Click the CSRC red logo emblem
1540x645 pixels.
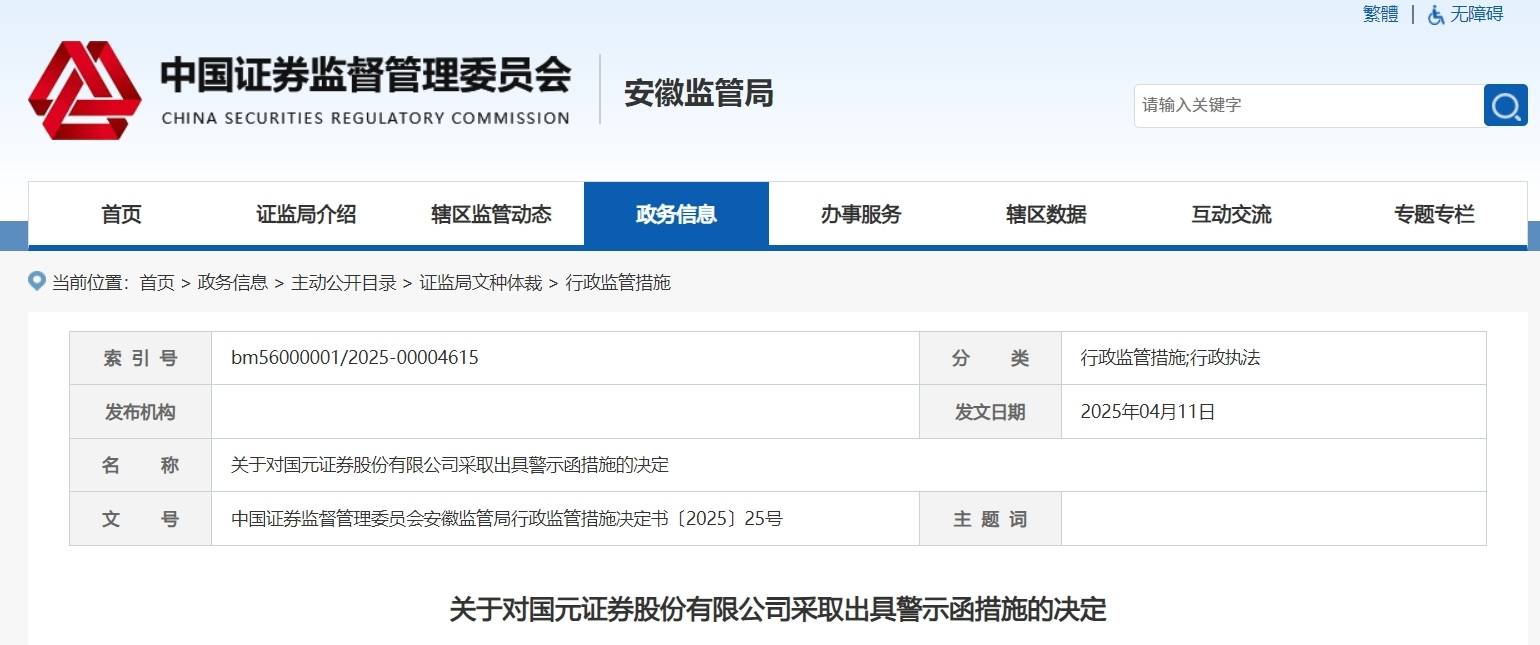[x=85, y=90]
